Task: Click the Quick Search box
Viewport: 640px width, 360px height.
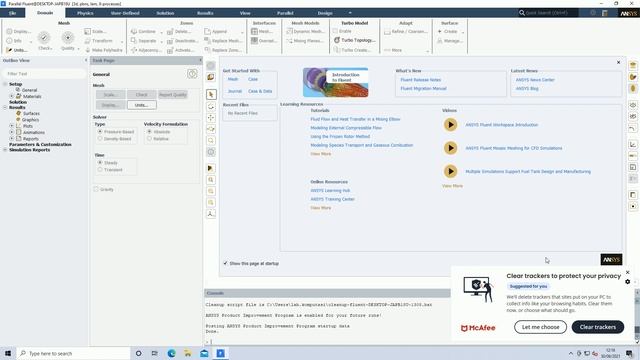Action: 548,13
